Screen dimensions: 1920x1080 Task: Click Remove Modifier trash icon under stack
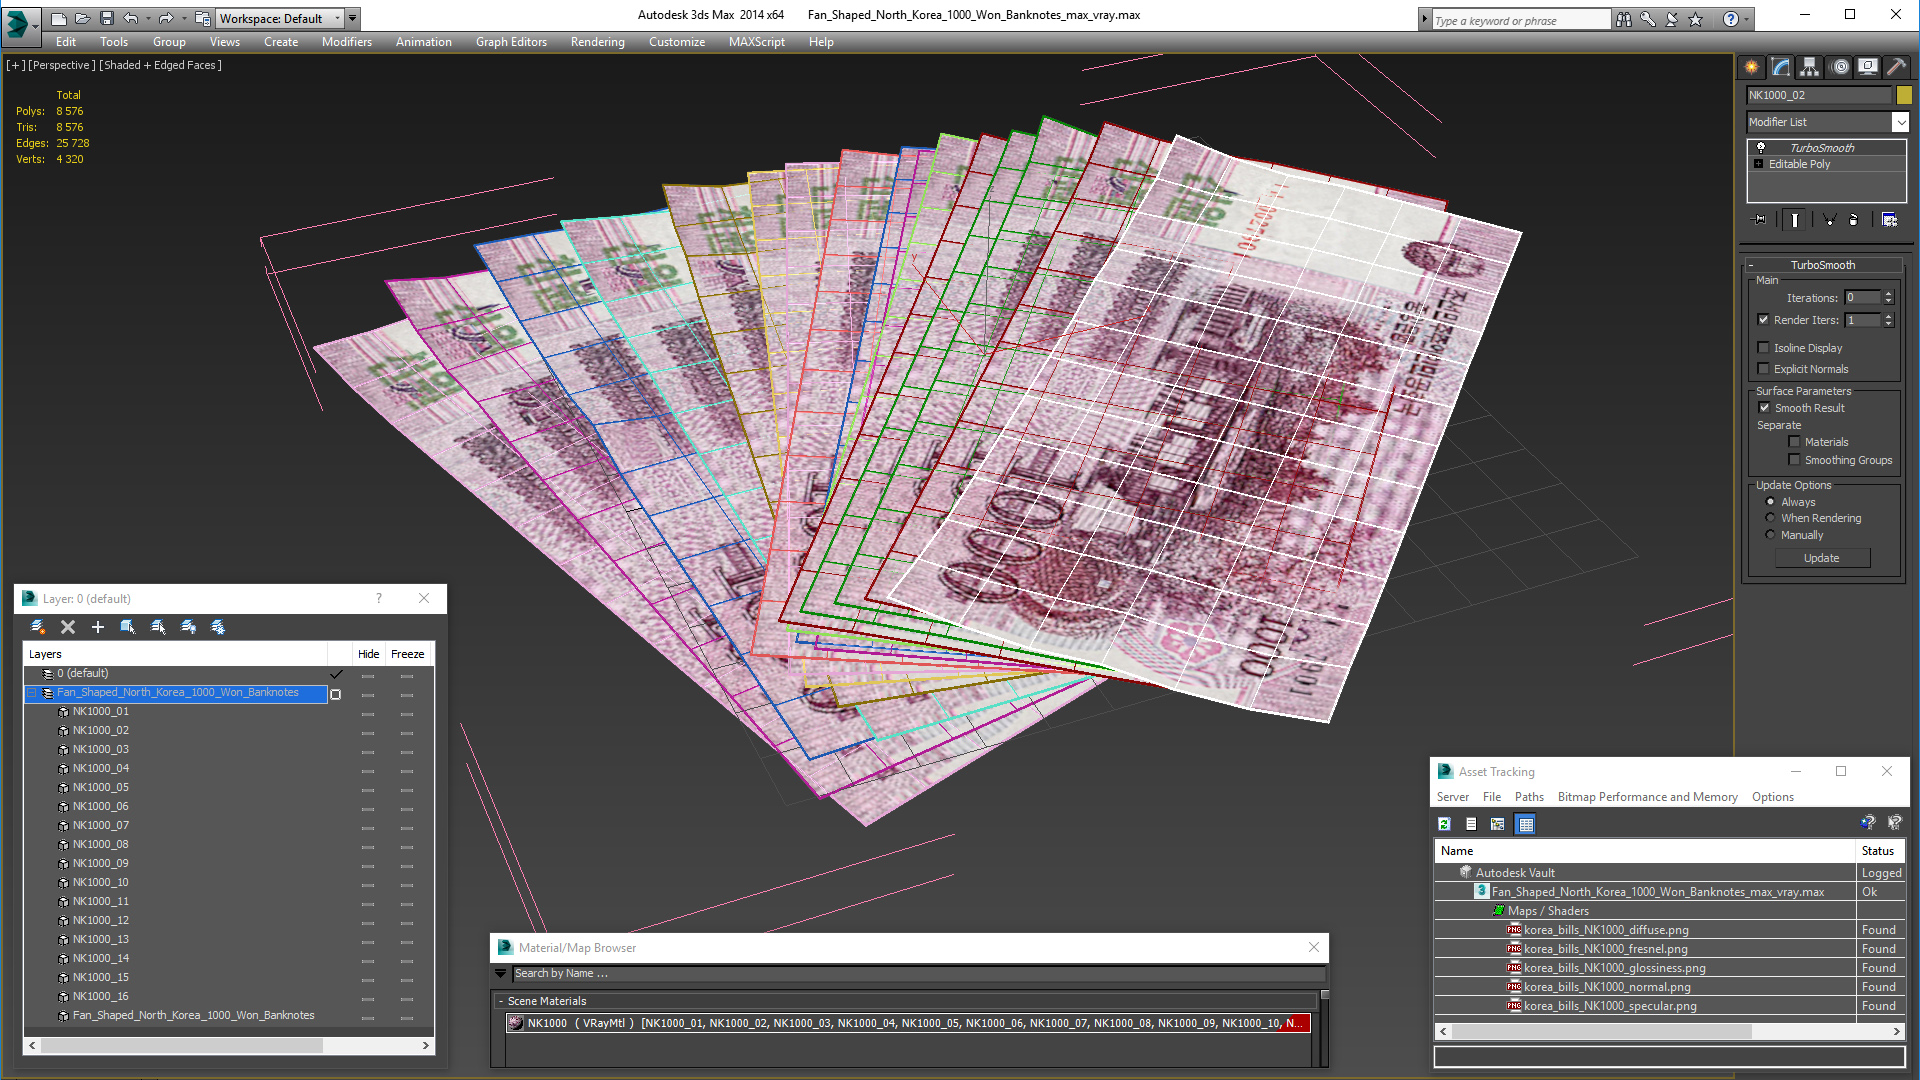pos(1853,219)
